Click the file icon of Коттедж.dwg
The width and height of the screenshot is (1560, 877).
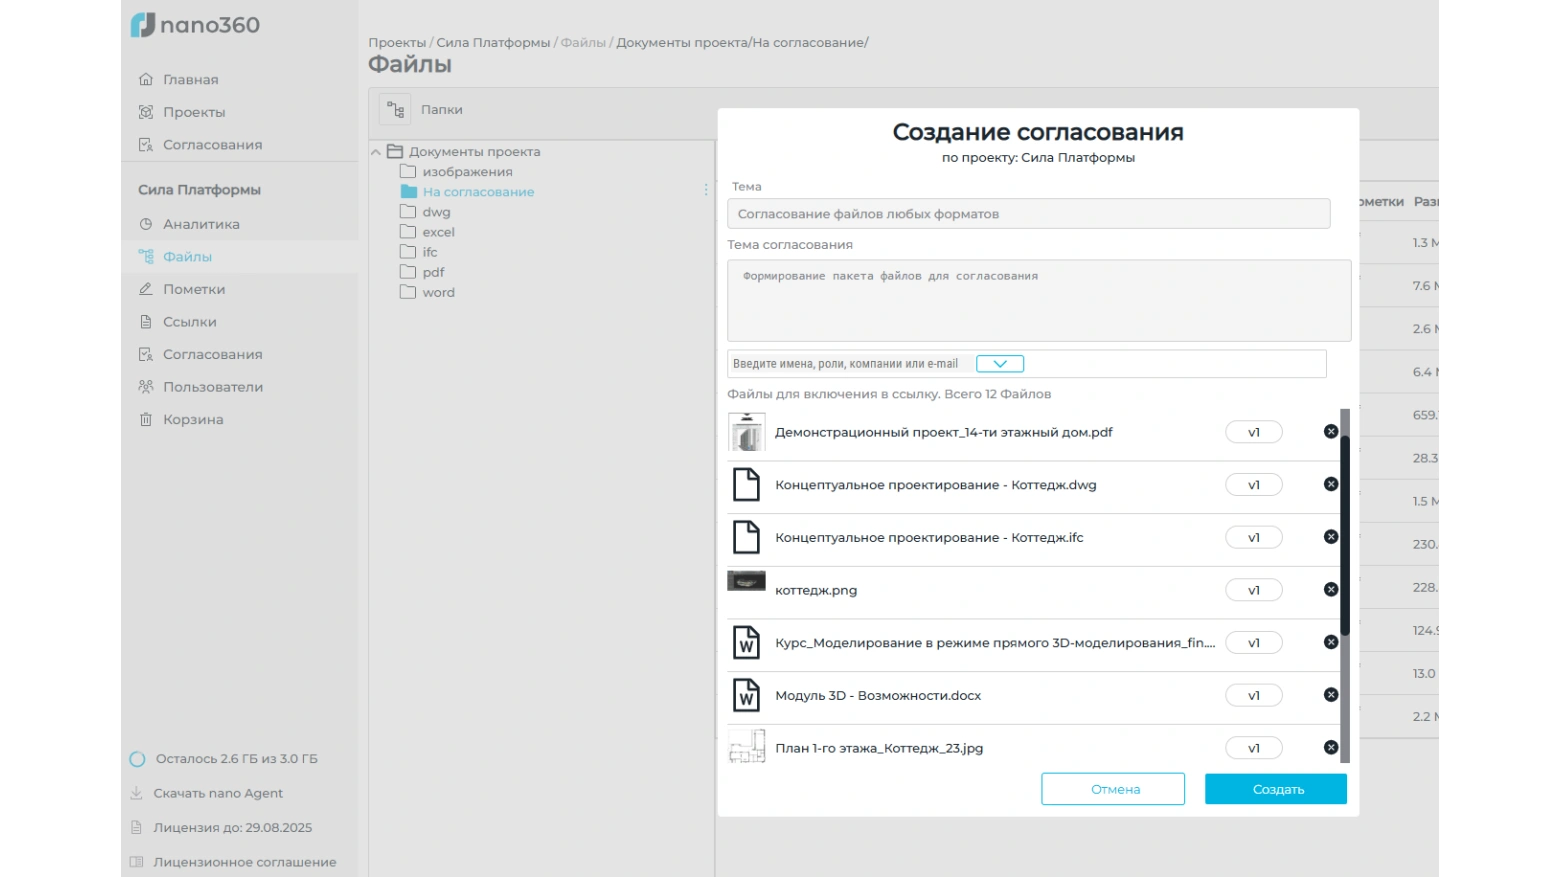tap(746, 484)
